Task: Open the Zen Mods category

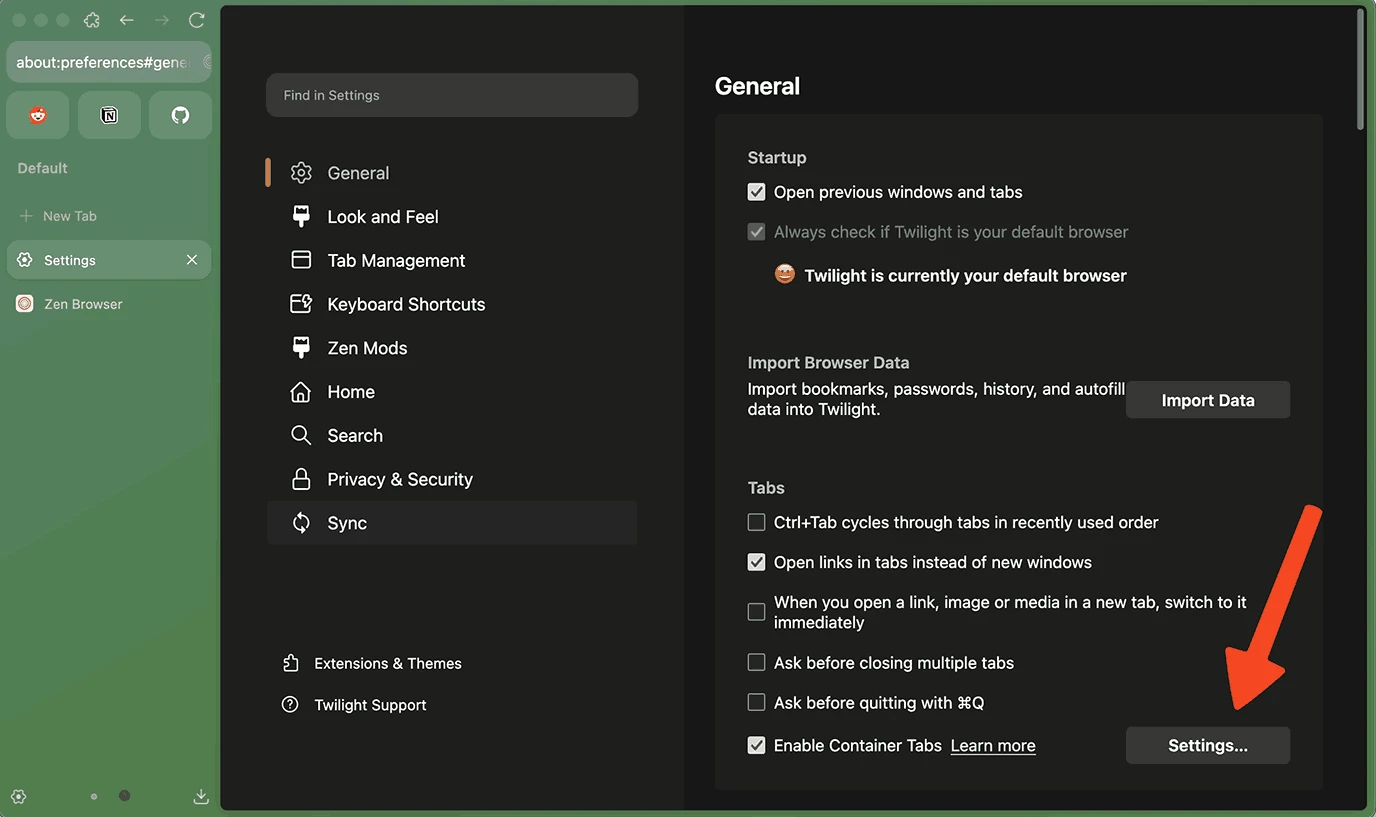Action: tap(452, 348)
